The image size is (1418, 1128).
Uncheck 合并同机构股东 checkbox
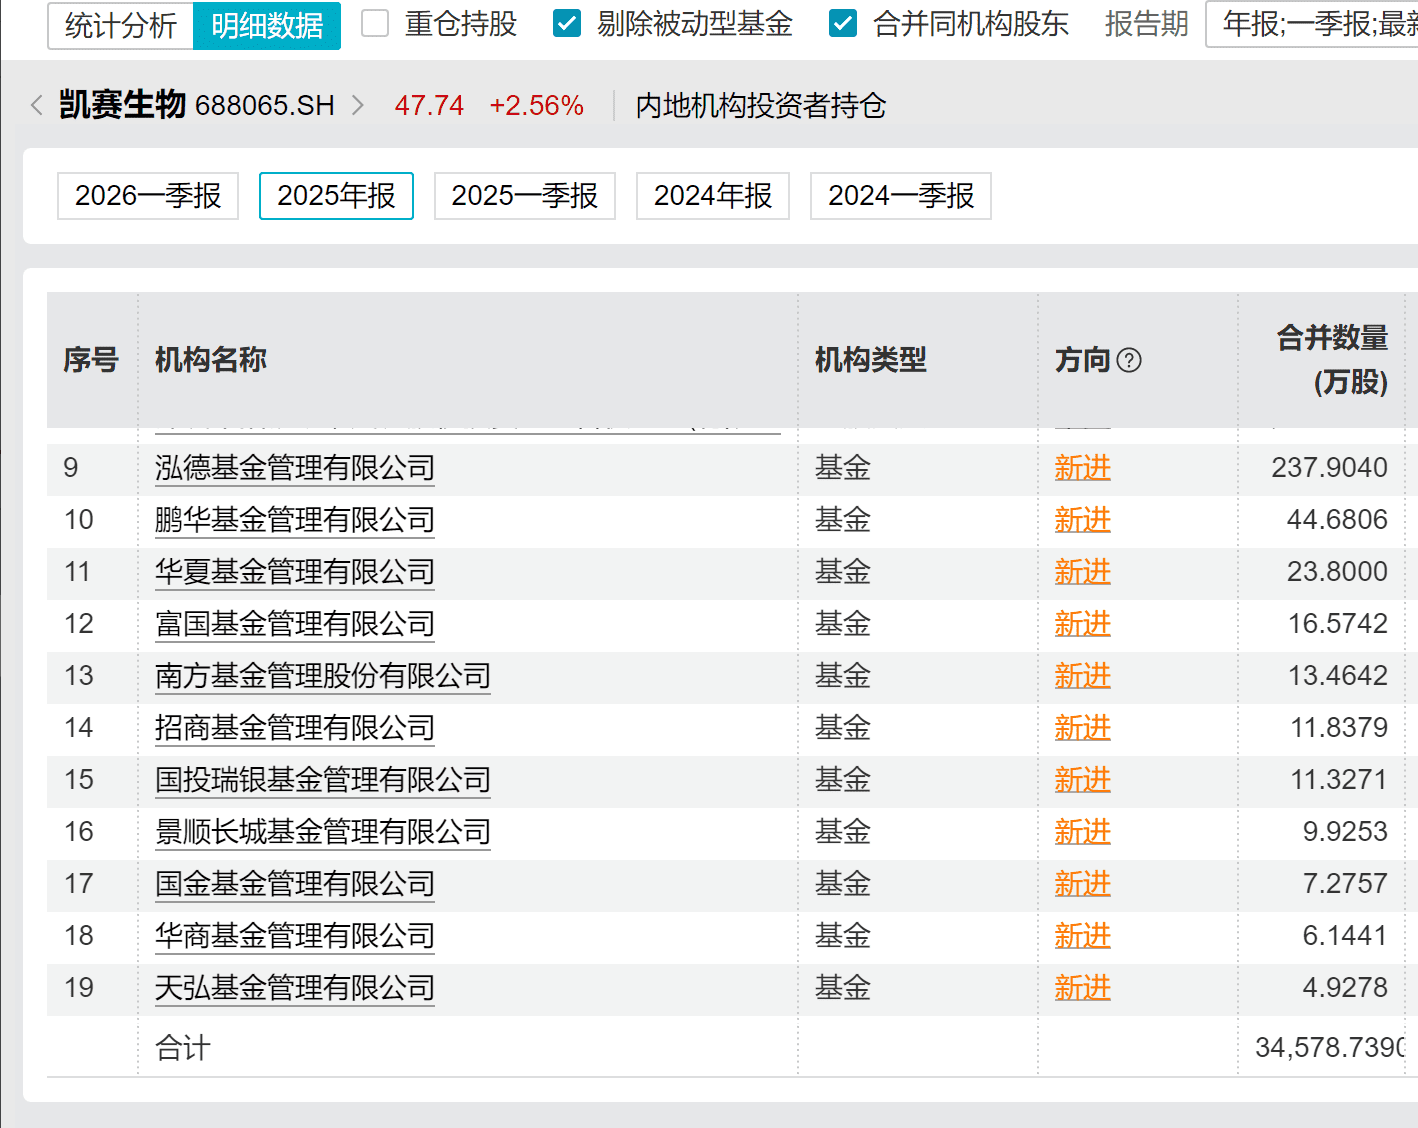click(x=843, y=23)
